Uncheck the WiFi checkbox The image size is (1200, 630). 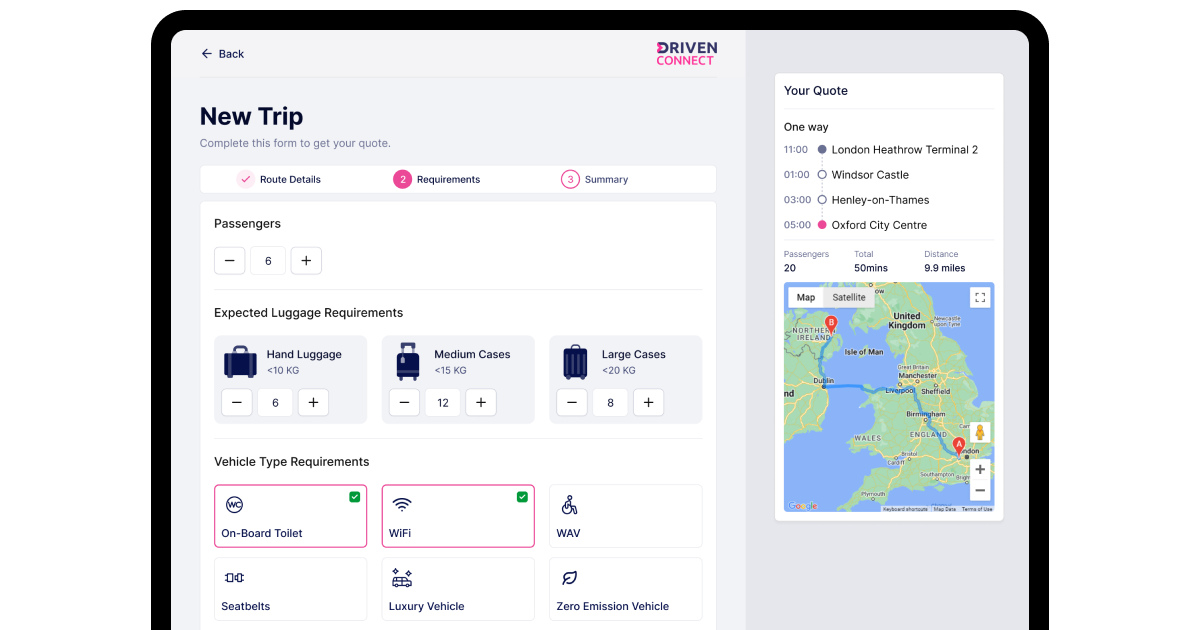point(522,497)
